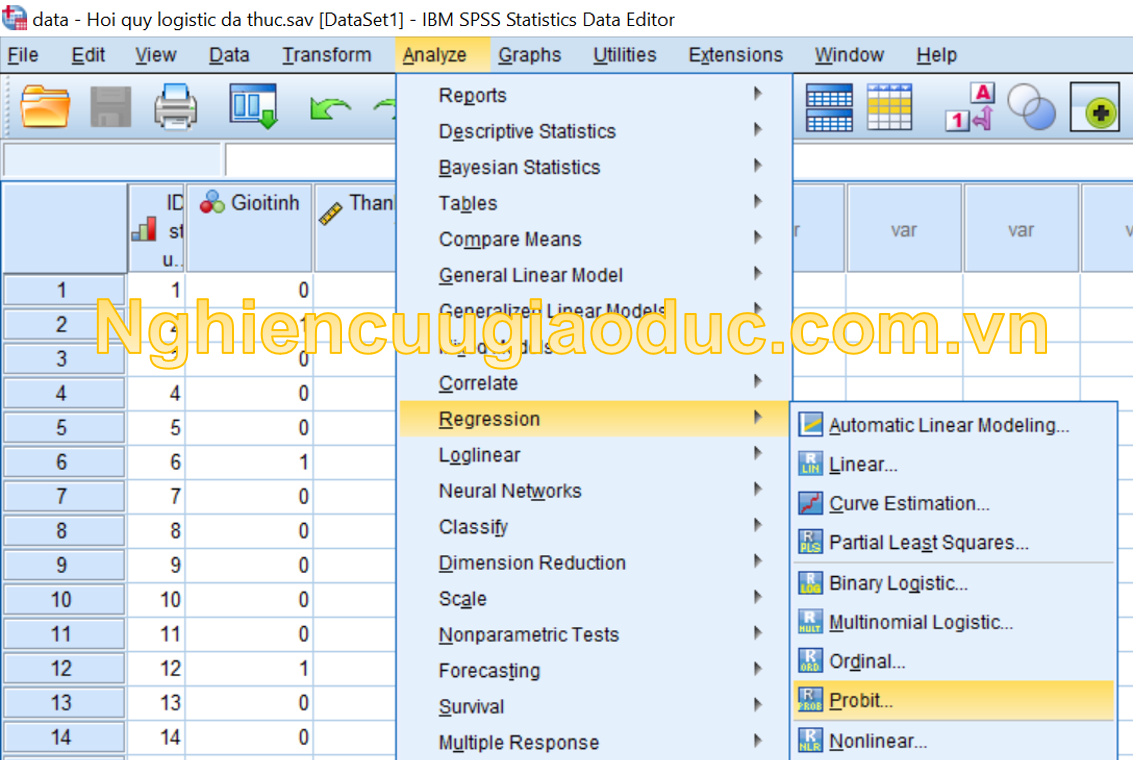Screen dimensions: 1133x760
Task: Click Curve Estimation in Regression submenu
Action: [908, 504]
